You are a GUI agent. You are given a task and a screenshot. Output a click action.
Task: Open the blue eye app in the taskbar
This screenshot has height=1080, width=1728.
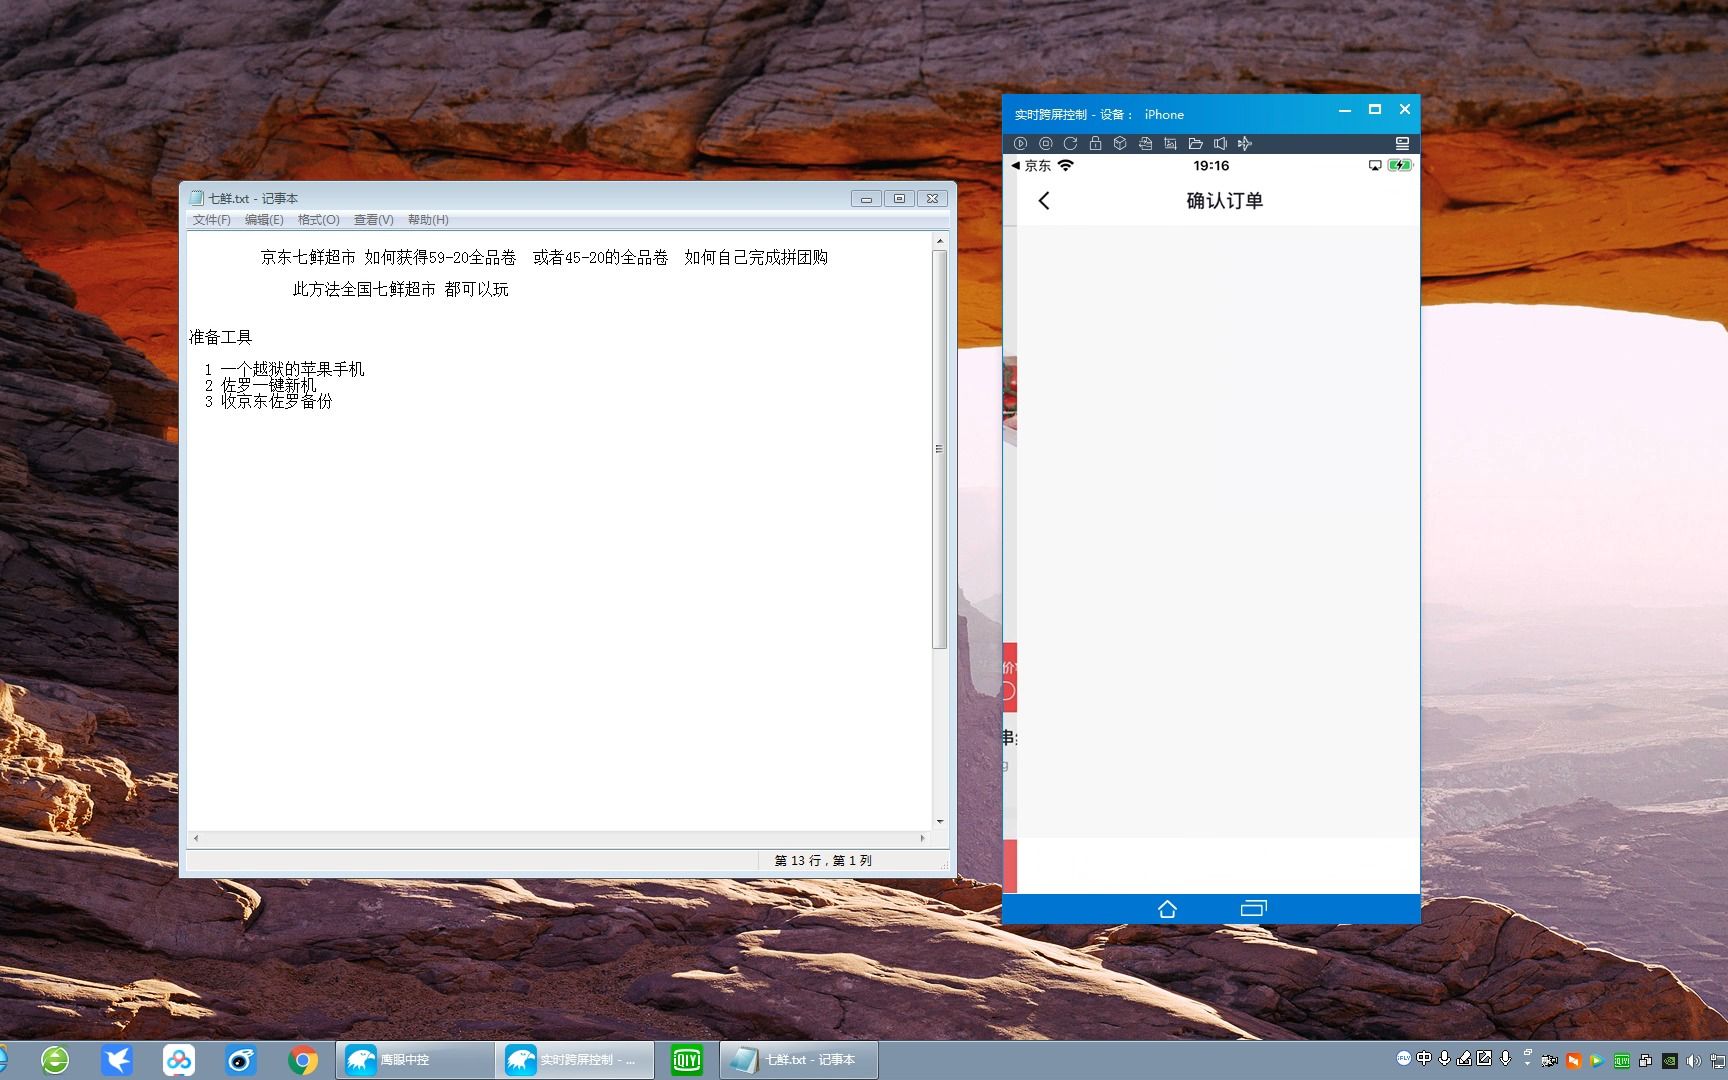point(241,1060)
